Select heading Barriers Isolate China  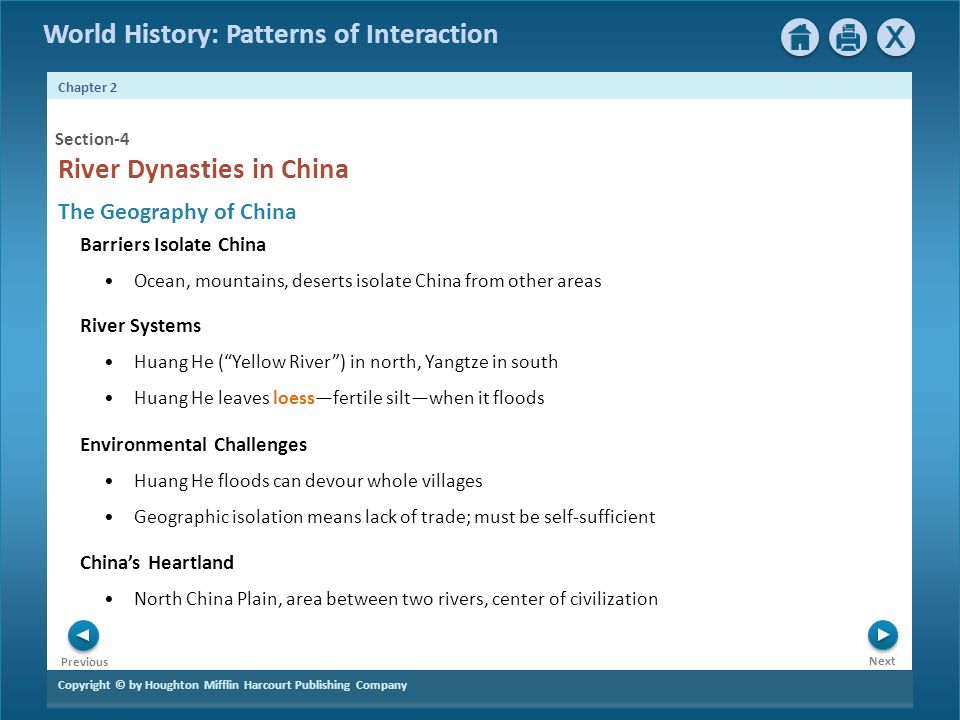(173, 245)
